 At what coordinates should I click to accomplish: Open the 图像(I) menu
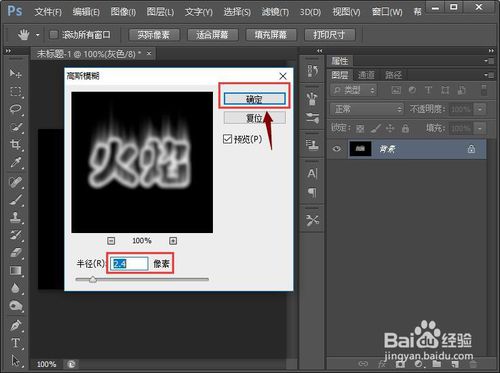pyautogui.click(x=123, y=12)
